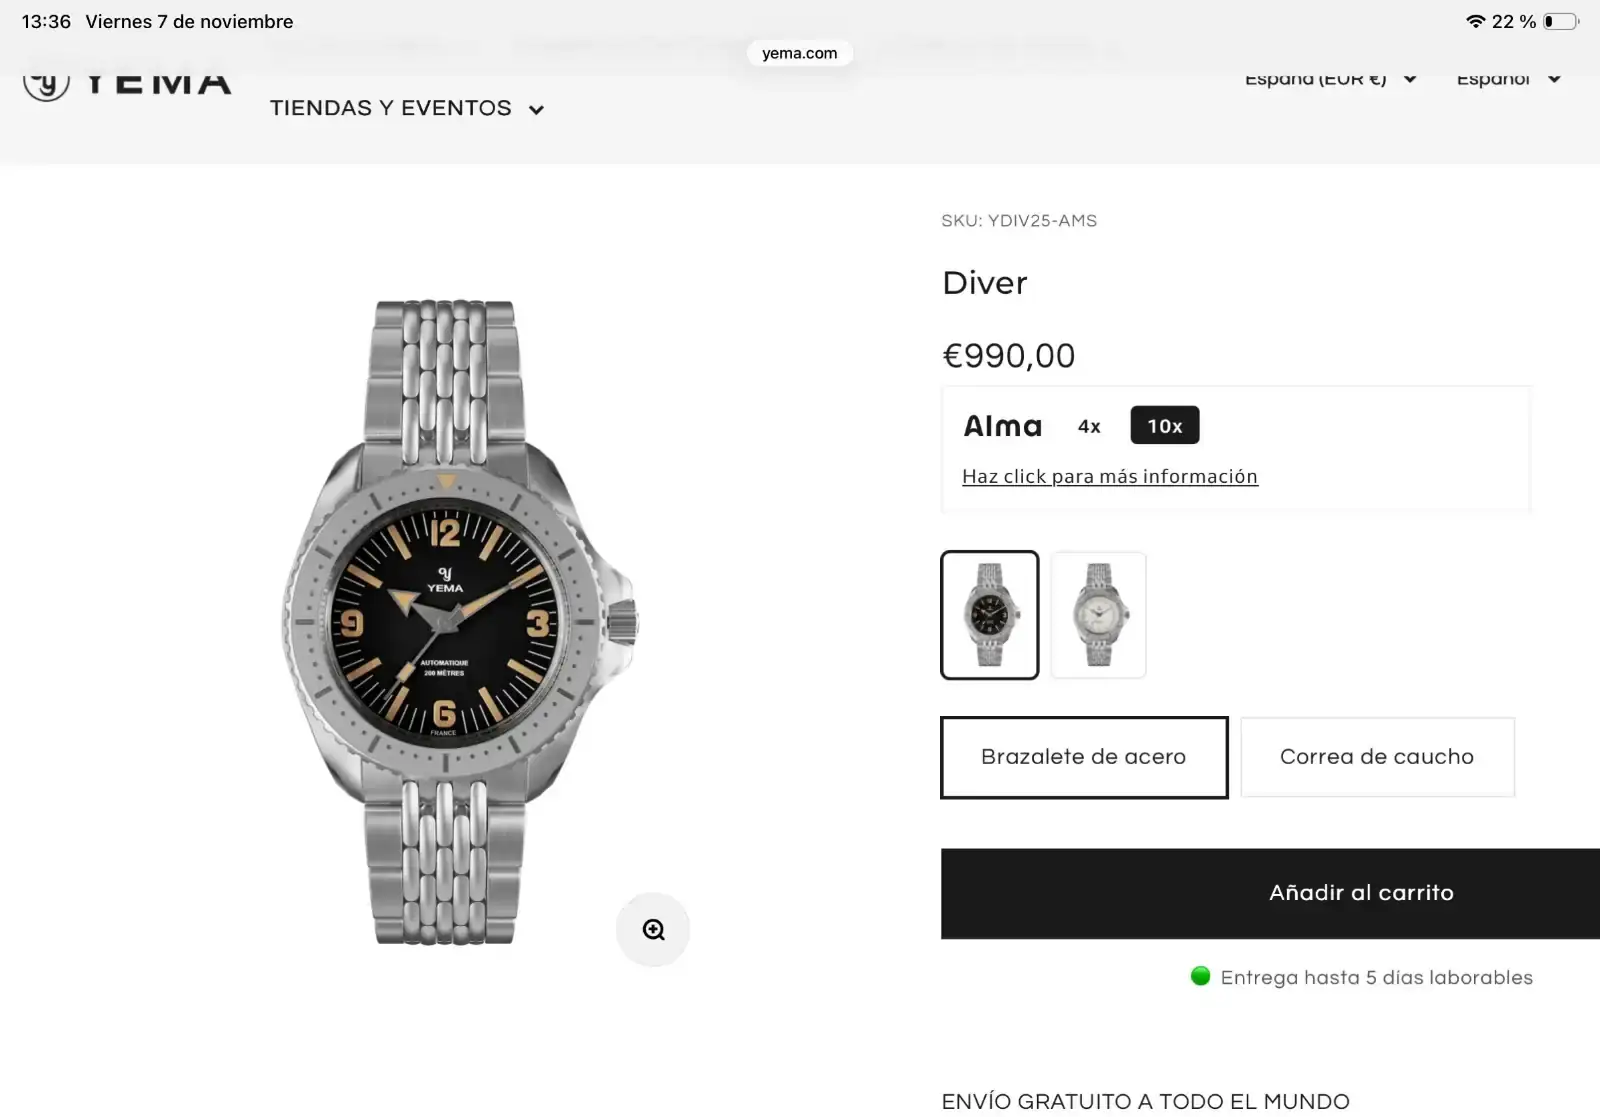Choose the Brazalete de acero strap option

tap(1084, 757)
